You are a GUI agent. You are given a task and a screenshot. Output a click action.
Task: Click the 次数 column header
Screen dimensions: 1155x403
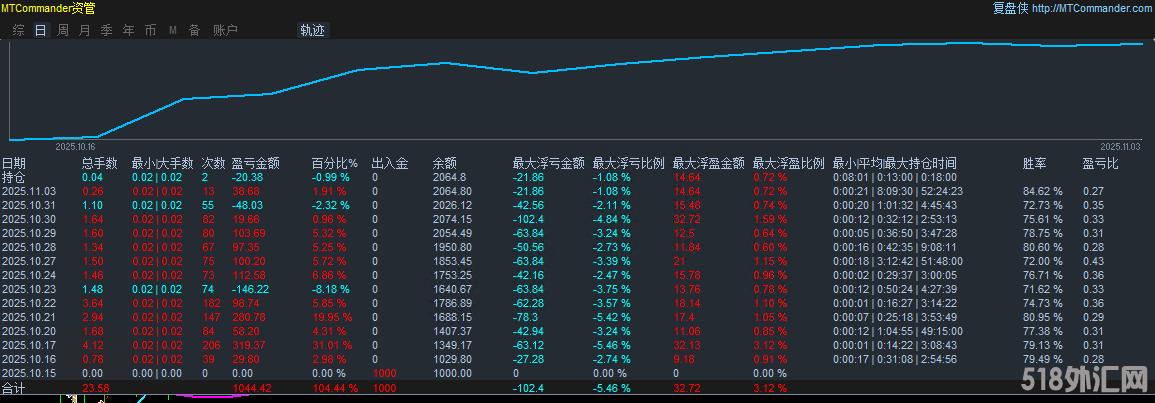[x=214, y=163]
